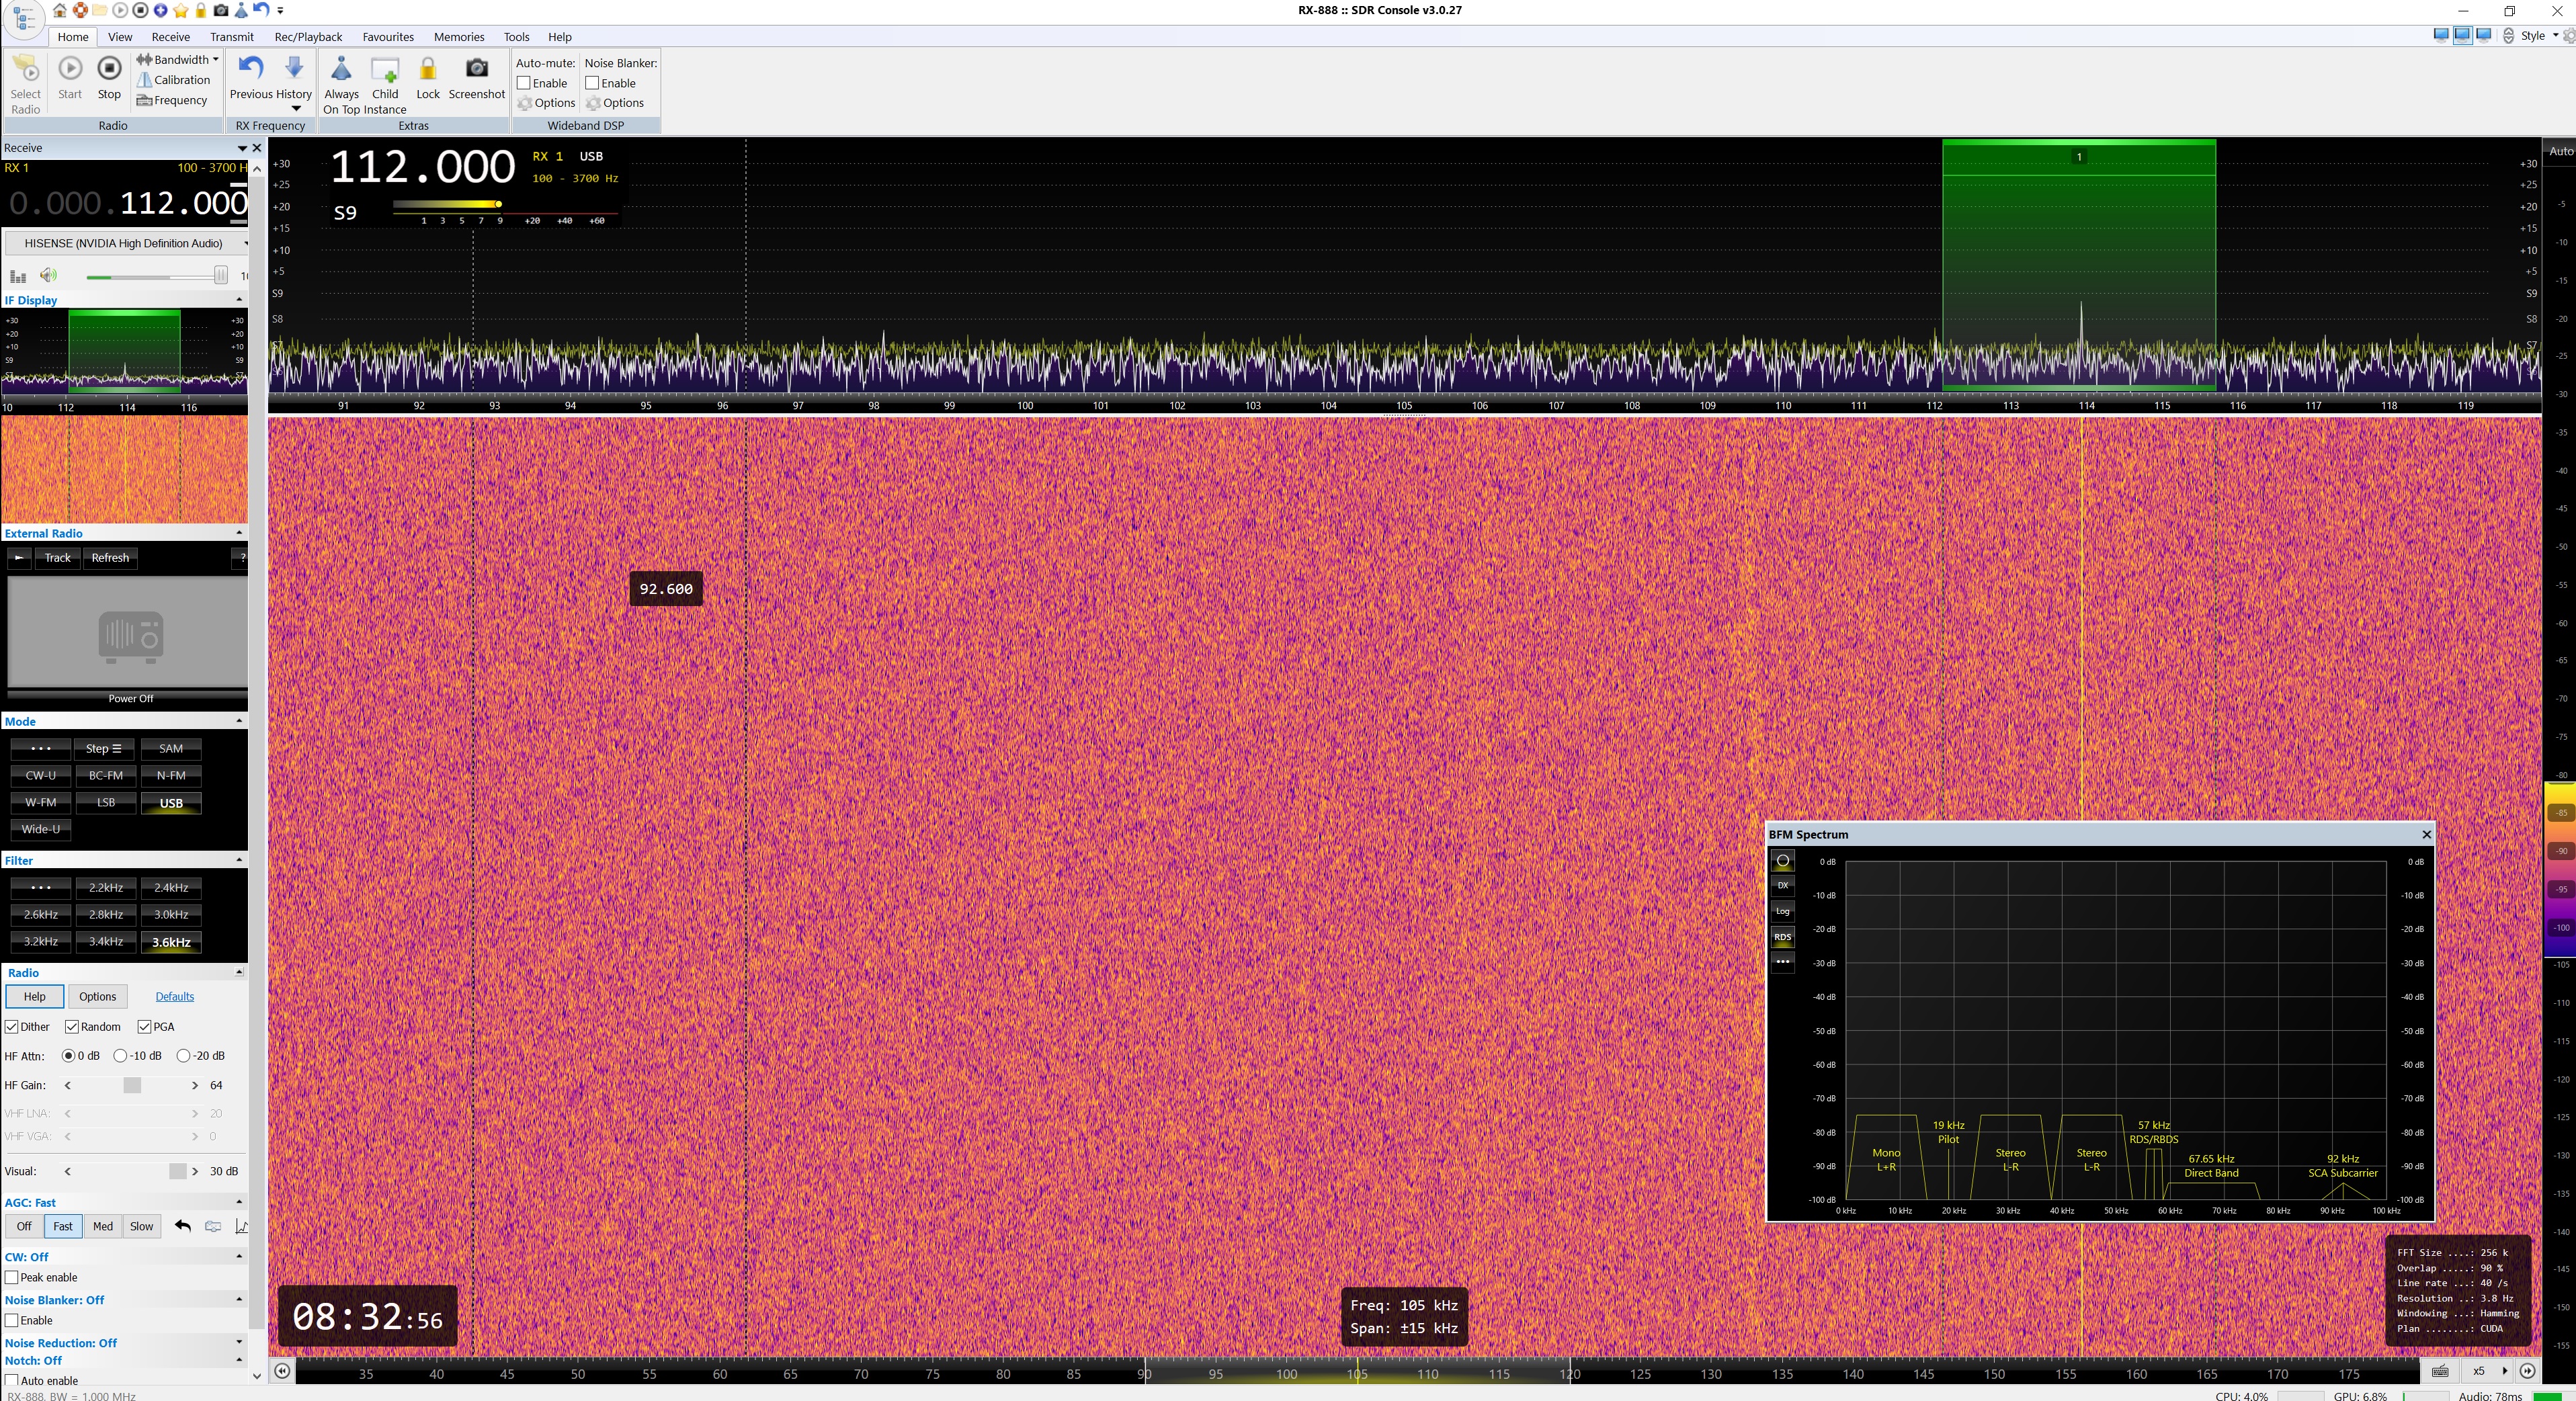2576x1401 pixels.
Task: Collapse the IF Display panel
Action: (x=239, y=300)
